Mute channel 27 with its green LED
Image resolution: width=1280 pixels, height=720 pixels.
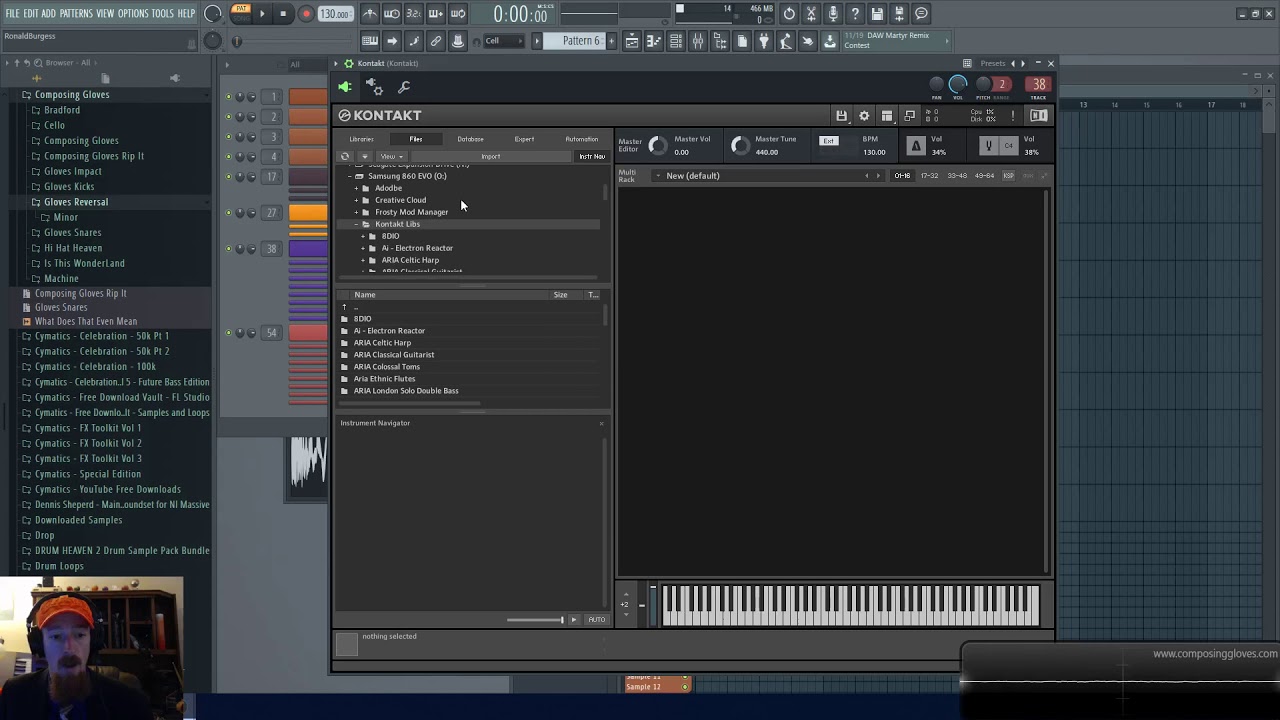tap(228, 213)
